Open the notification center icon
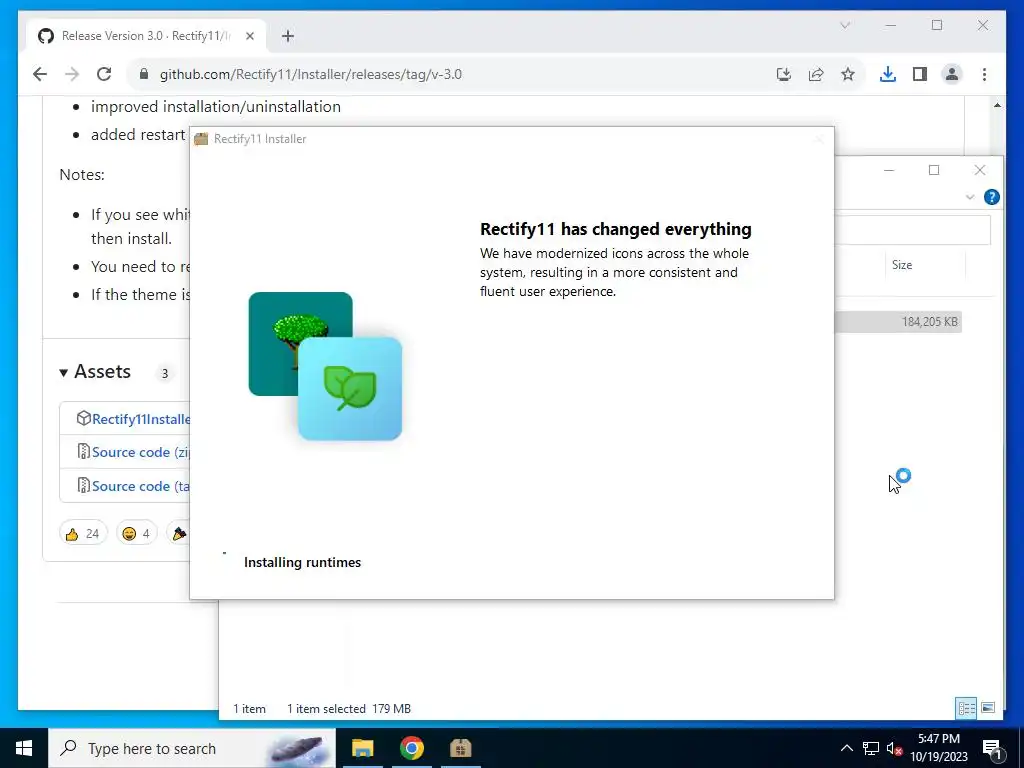 coord(992,748)
